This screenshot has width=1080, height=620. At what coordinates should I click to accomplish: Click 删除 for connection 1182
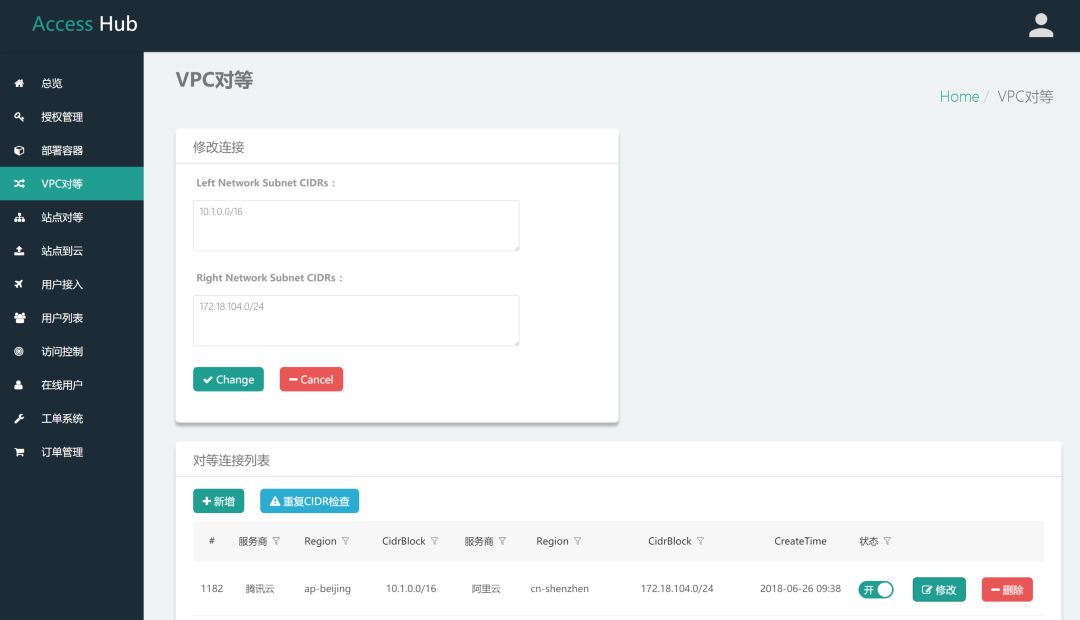(x=1007, y=590)
